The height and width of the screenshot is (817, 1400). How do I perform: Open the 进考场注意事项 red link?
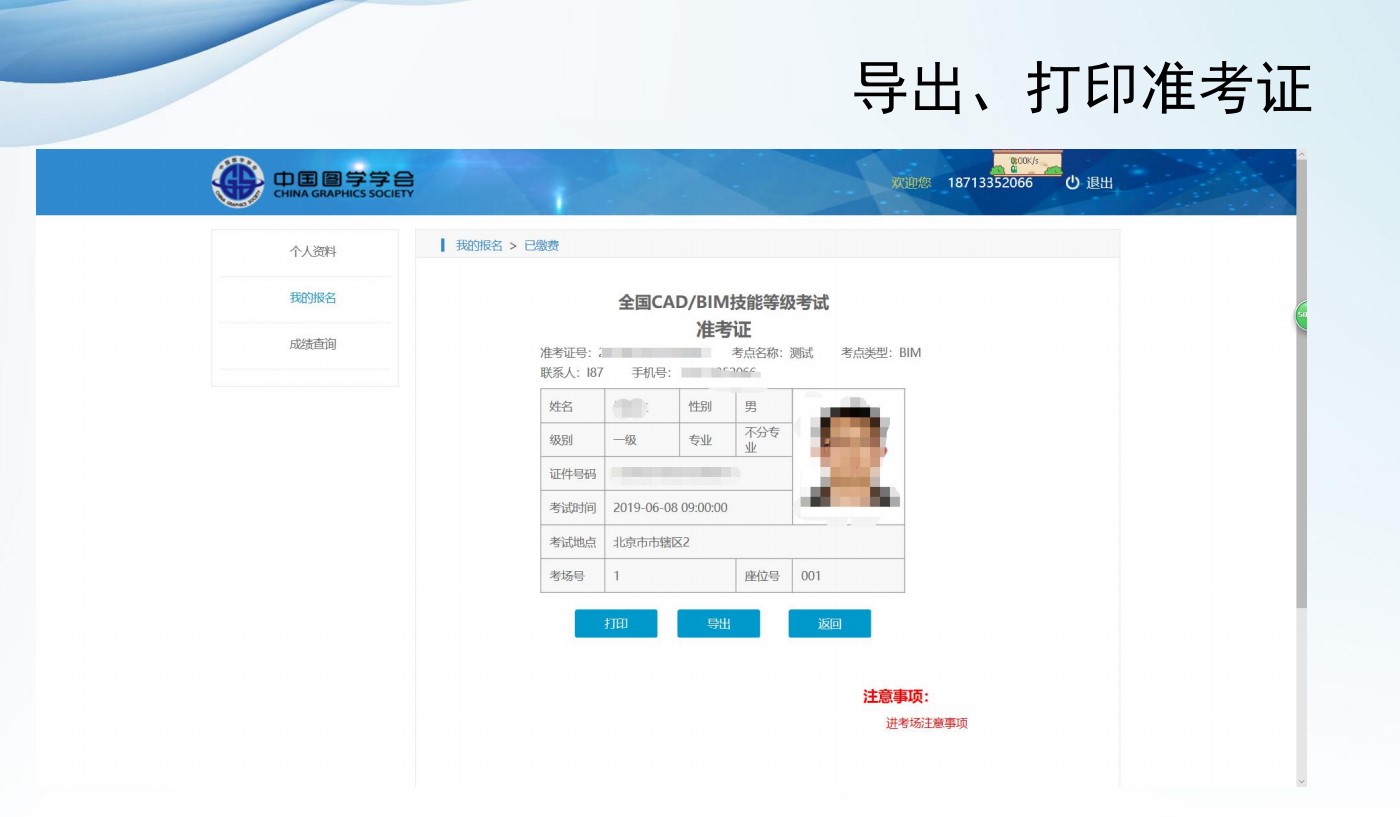point(926,723)
